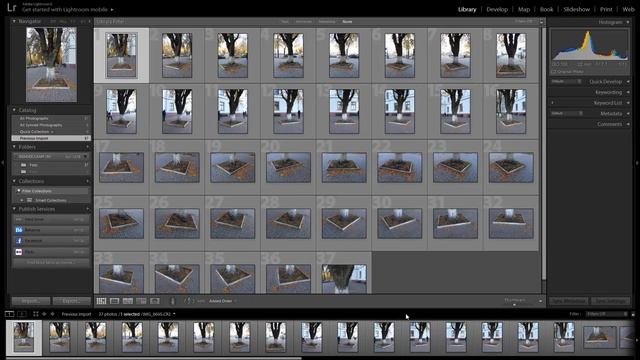This screenshot has height=360, width=640.
Task: Switch to the Print module
Action: click(x=606, y=9)
